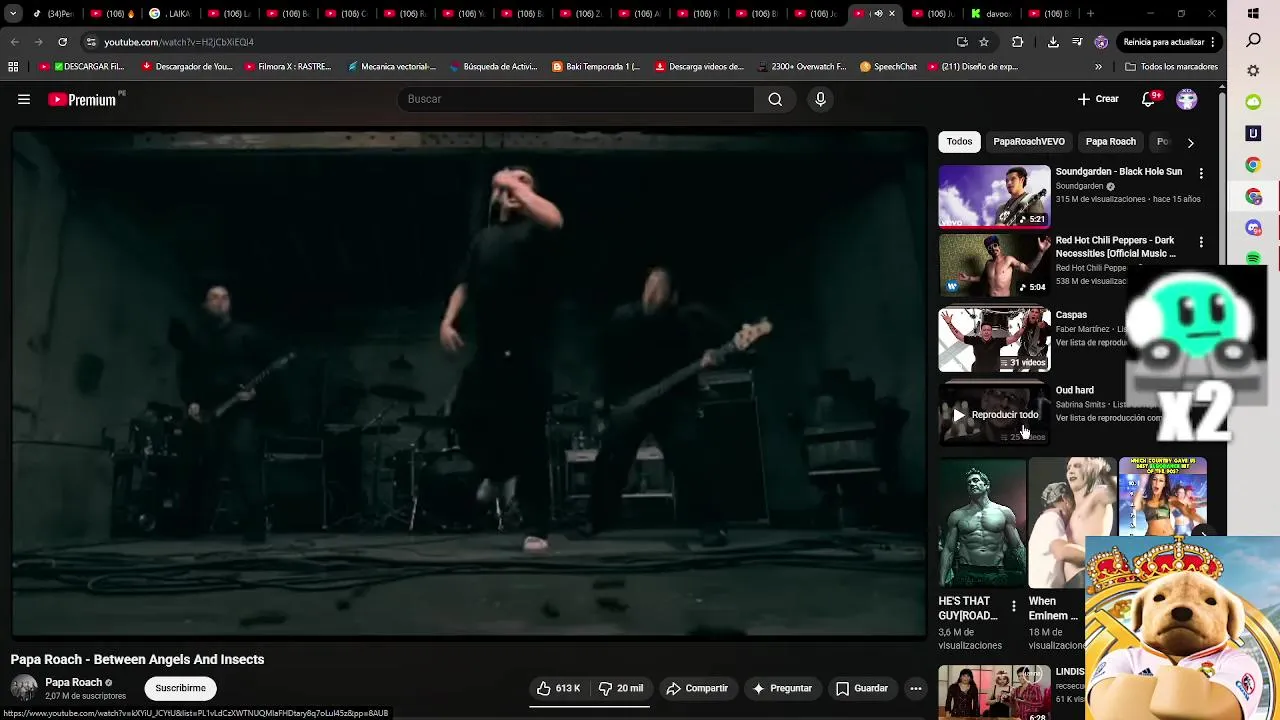Open Settings gear in the taskbar
Image resolution: width=1280 pixels, height=720 pixels.
click(x=1253, y=71)
